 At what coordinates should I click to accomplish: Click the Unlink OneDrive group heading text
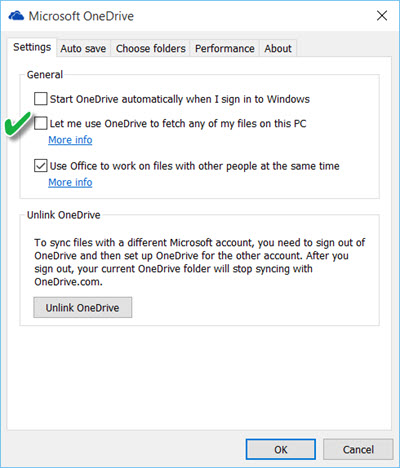[x=64, y=215]
